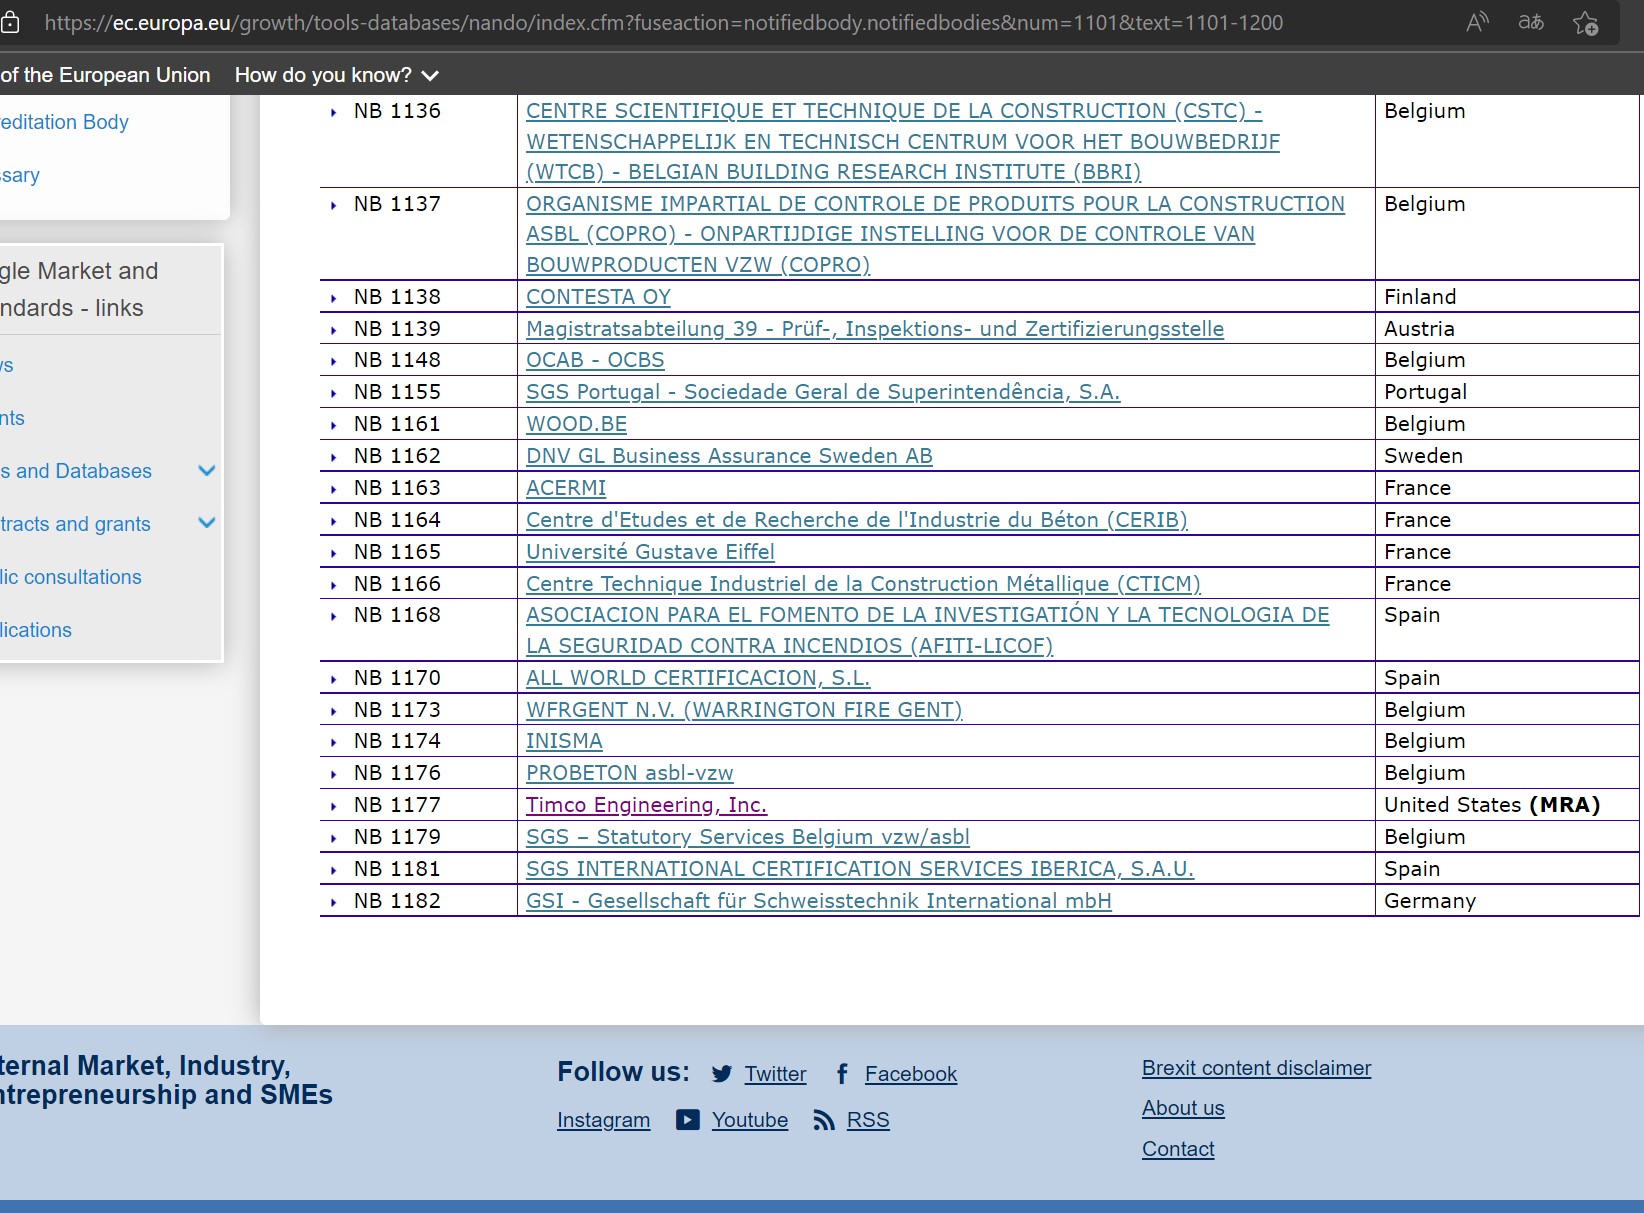Open the Glossary sidebar item
This screenshot has width=1644, height=1213.
click(x=20, y=175)
